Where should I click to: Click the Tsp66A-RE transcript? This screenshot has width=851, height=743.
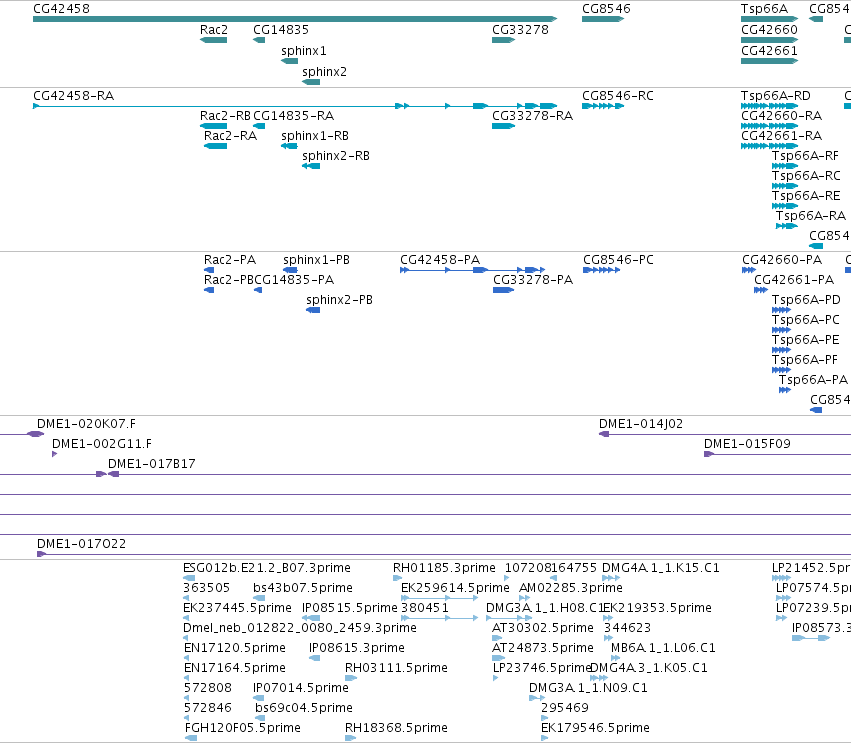[x=785, y=206]
